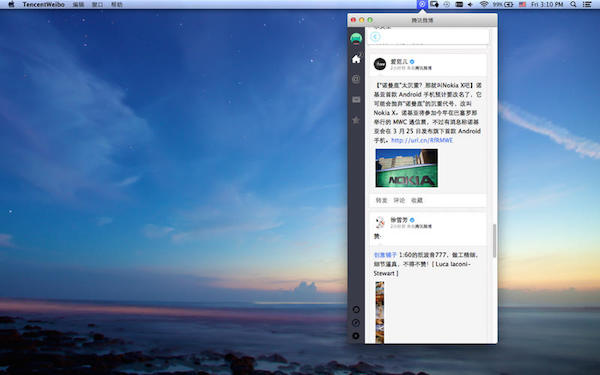Click the battery indicator in the menu bar
The height and width of the screenshot is (375, 600).
pyautogui.click(x=503, y=4)
